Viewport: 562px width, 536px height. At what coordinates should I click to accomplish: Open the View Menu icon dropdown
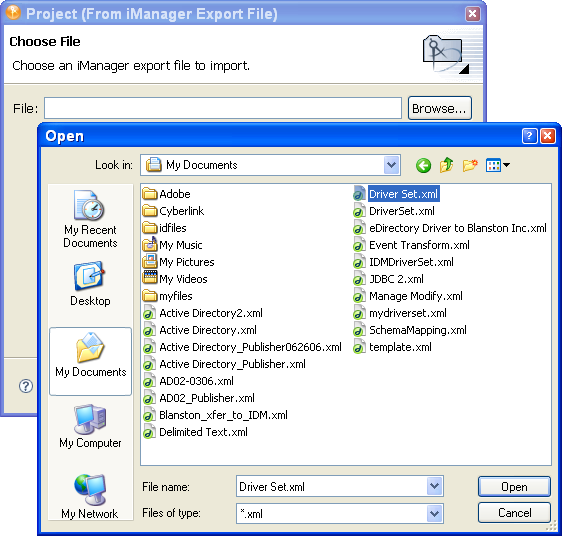click(x=497, y=165)
